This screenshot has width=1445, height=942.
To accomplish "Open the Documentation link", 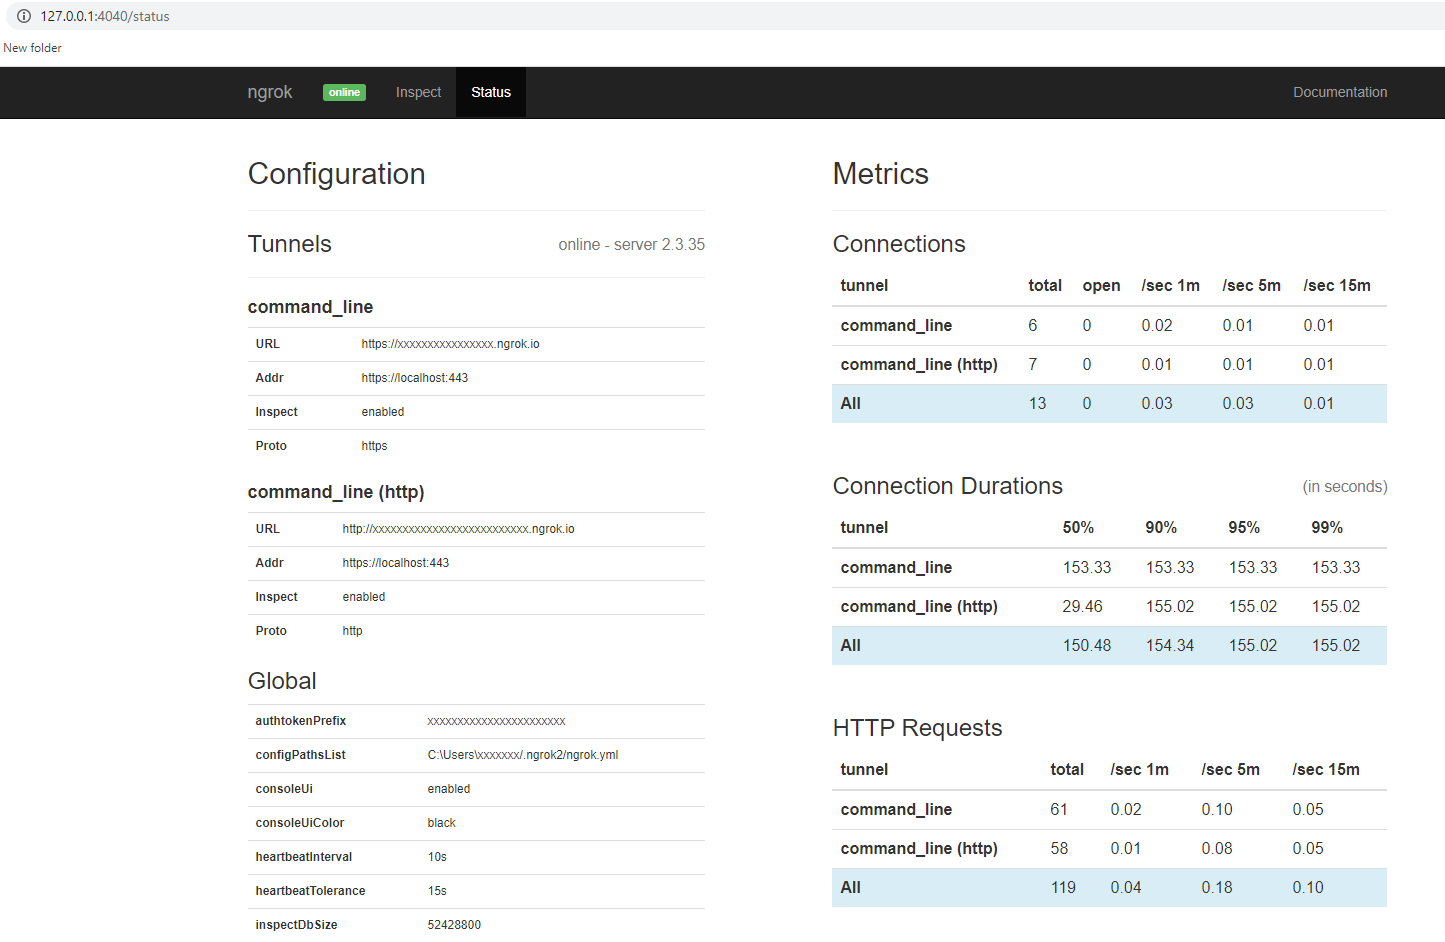I will click(x=1340, y=92).
